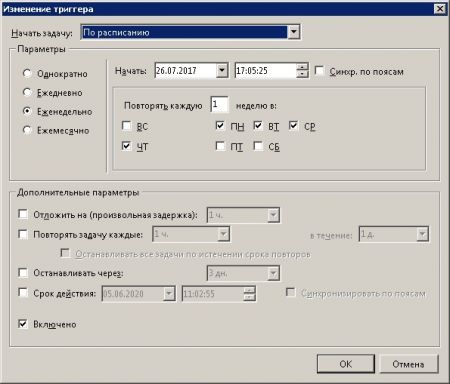Click the 'Отмена' cancel button
The width and height of the screenshot is (450, 384).
[x=408, y=364]
